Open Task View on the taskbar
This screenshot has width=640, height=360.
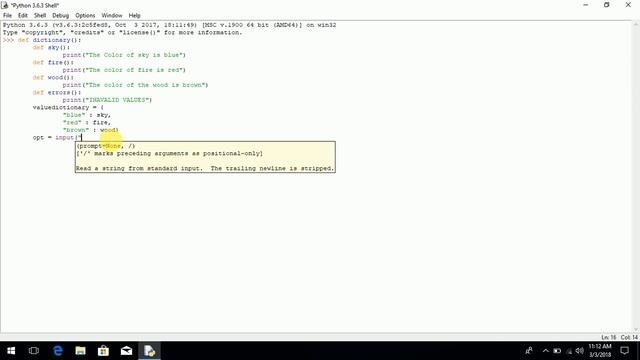34,351
